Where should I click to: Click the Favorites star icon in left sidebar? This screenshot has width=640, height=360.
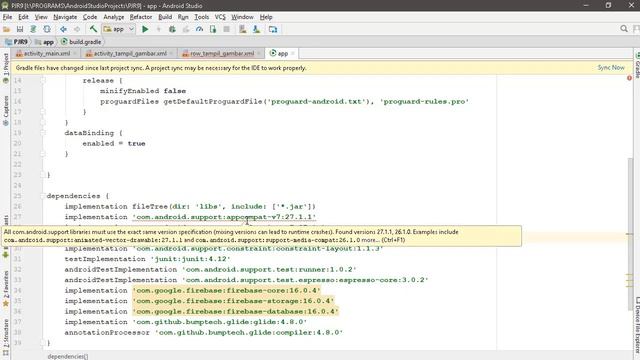coord(6,304)
